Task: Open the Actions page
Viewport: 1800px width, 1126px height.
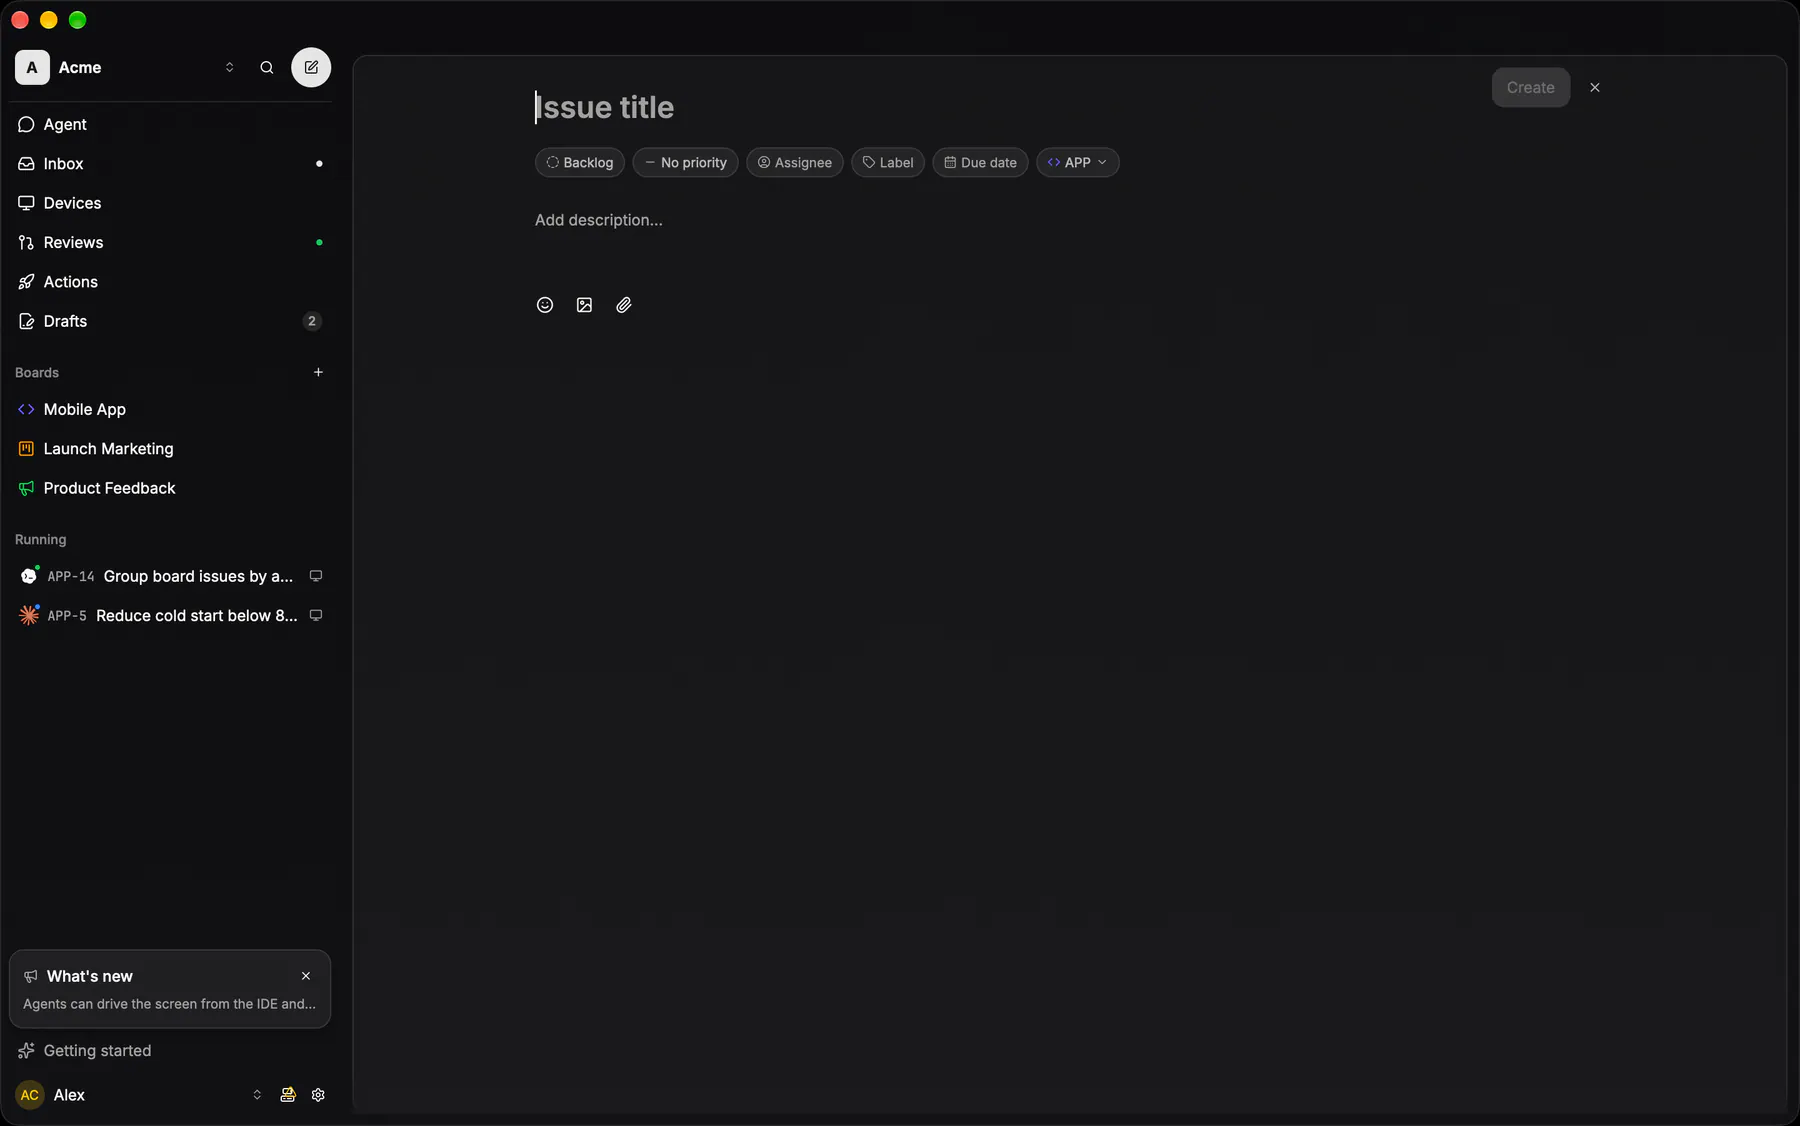Action: [x=170, y=282]
